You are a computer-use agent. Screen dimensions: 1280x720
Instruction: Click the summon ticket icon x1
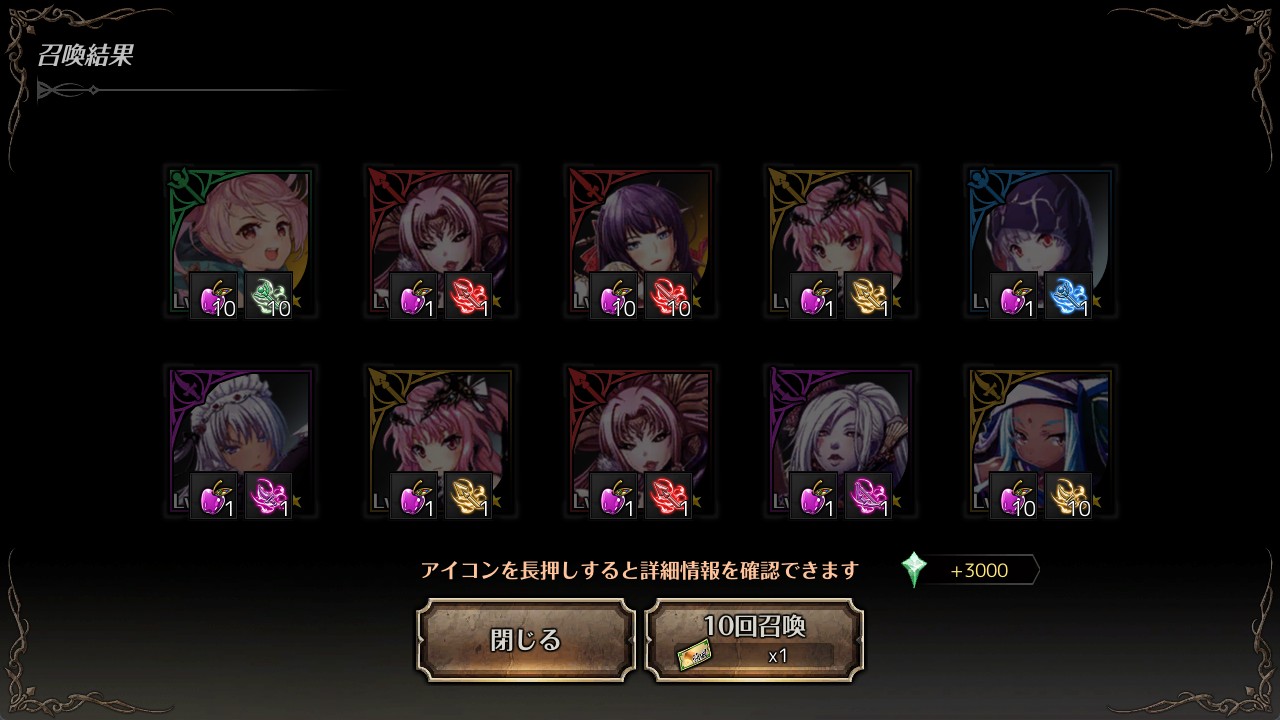(695, 656)
